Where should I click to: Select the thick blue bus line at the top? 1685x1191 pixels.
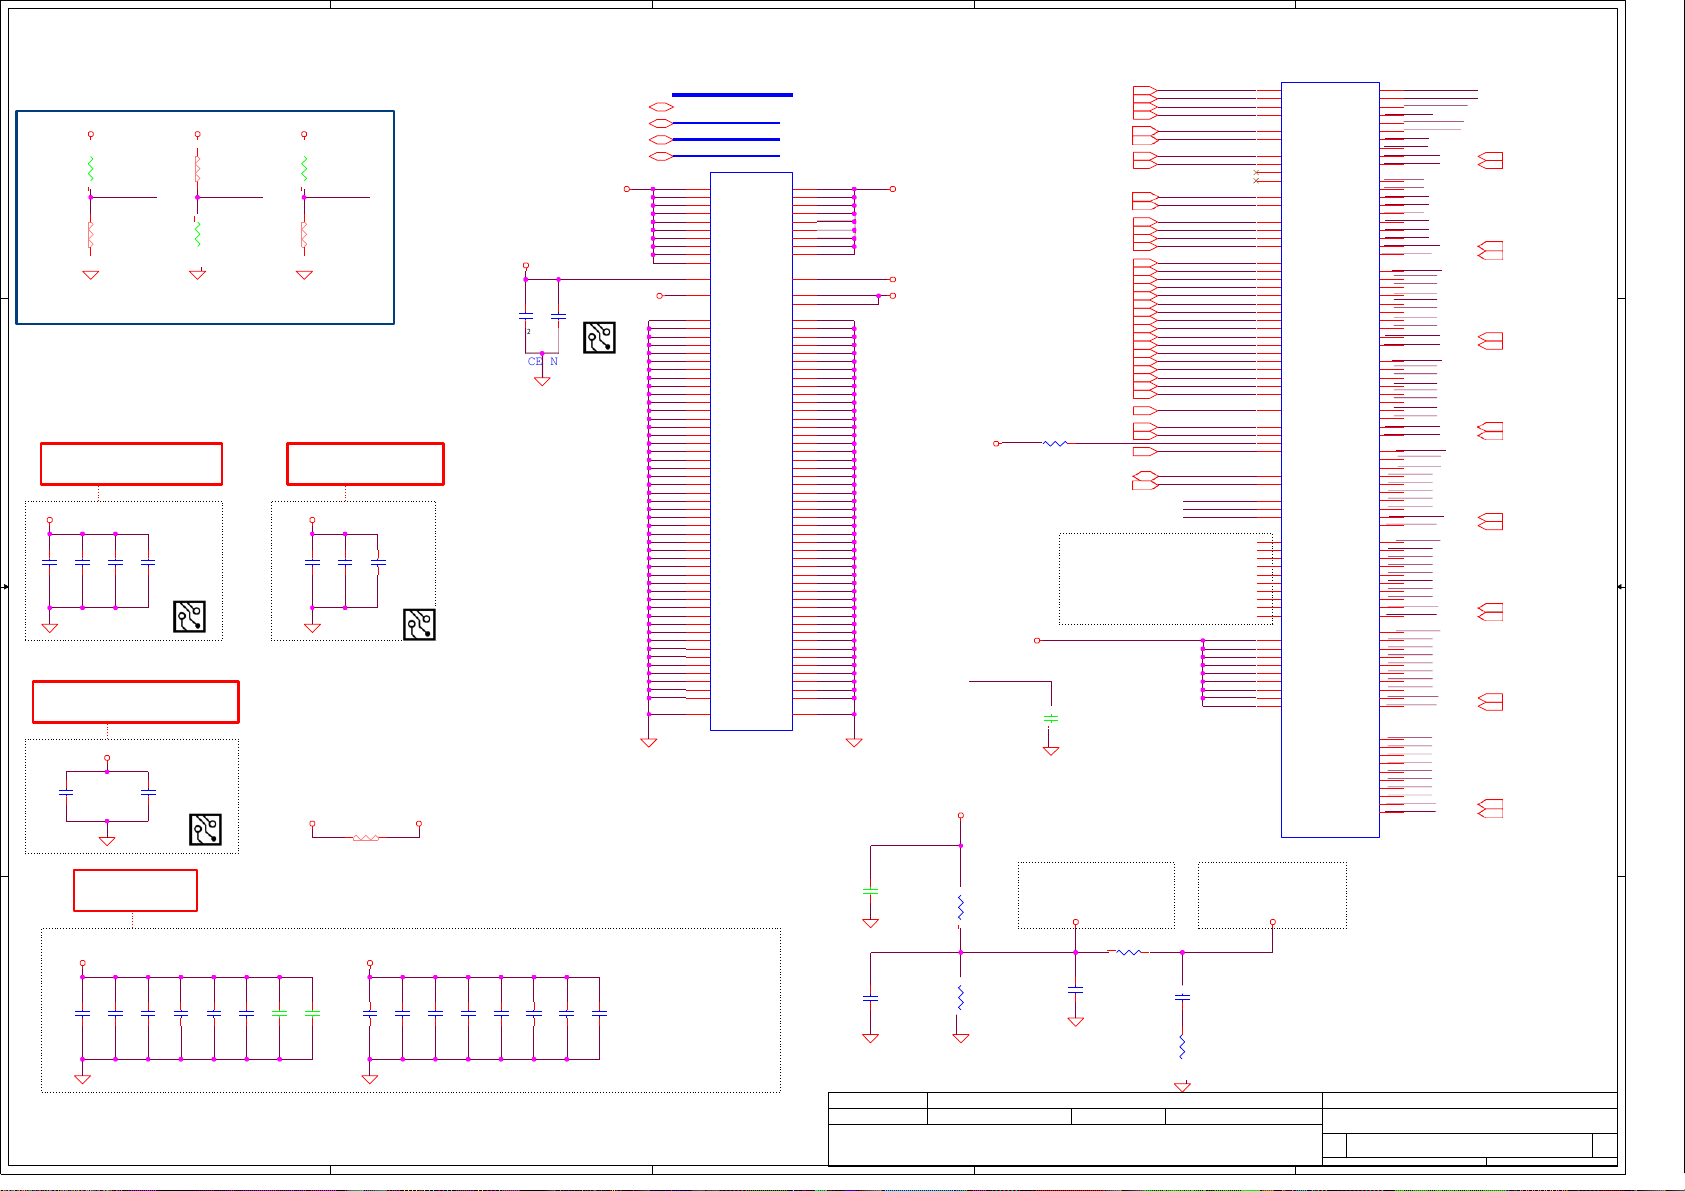click(x=732, y=95)
